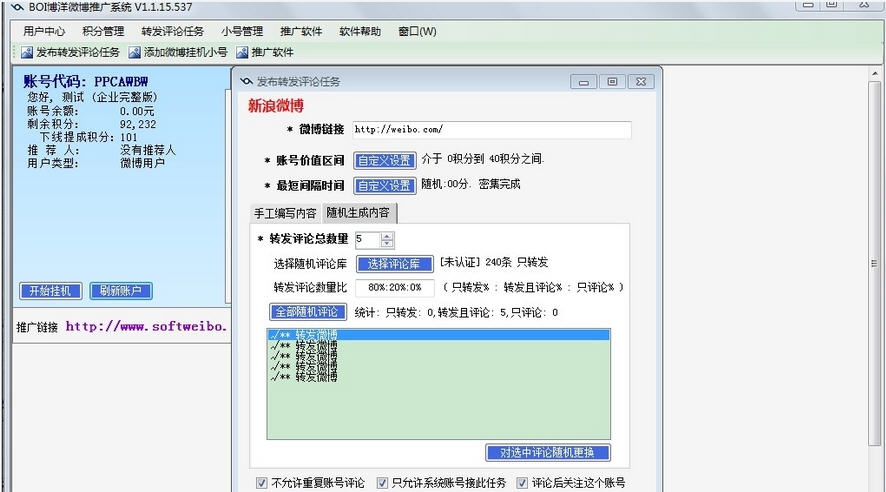Open the 推广软件 menu
This screenshot has height=492, width=886.
tap(301, 31)
